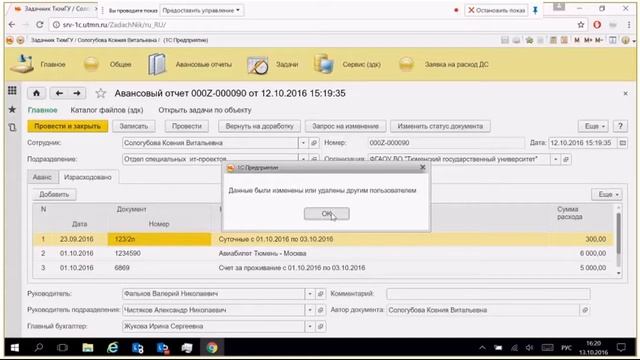The height and width of the screenshot is (360, 640).
Task: Close the Авансовый отчет document form
Action: coord(625,93)
